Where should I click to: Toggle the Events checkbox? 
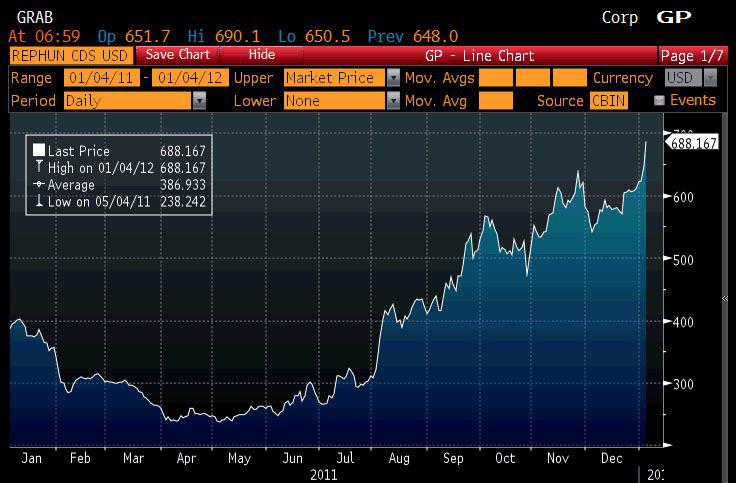659,100
